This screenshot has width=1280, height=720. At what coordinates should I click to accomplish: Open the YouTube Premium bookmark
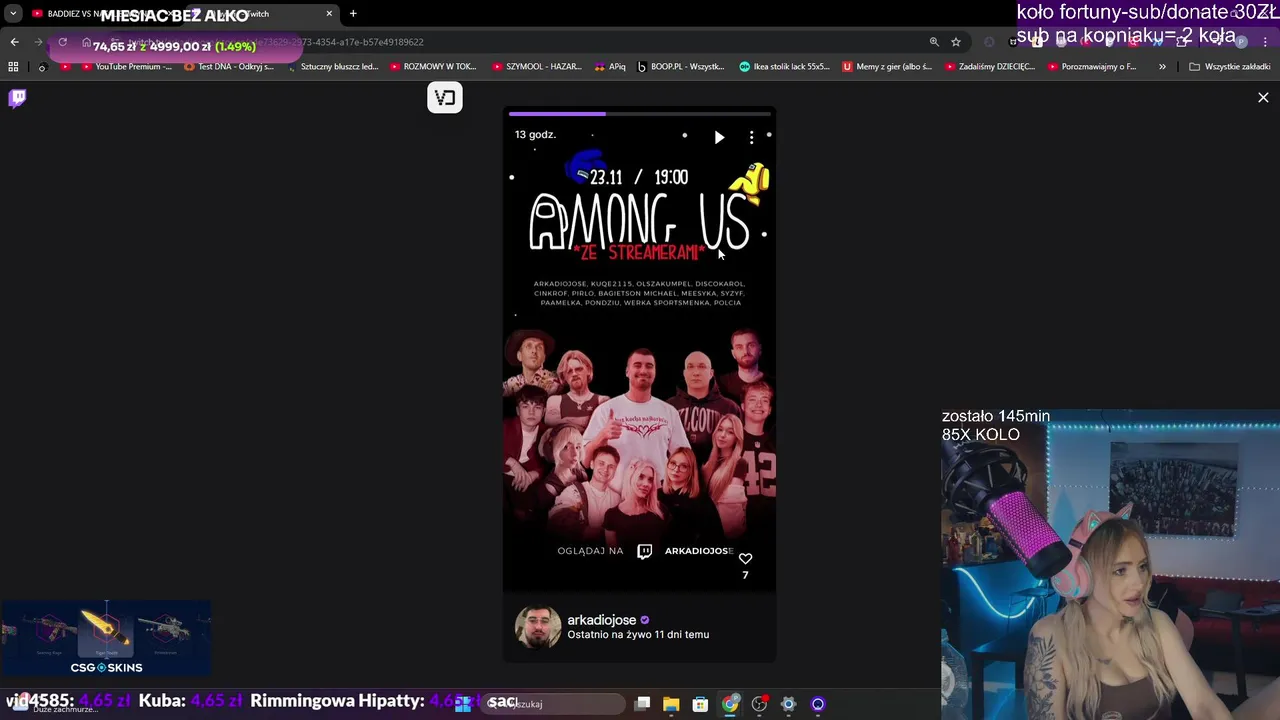pyautogui.click(x=125, y=67)
